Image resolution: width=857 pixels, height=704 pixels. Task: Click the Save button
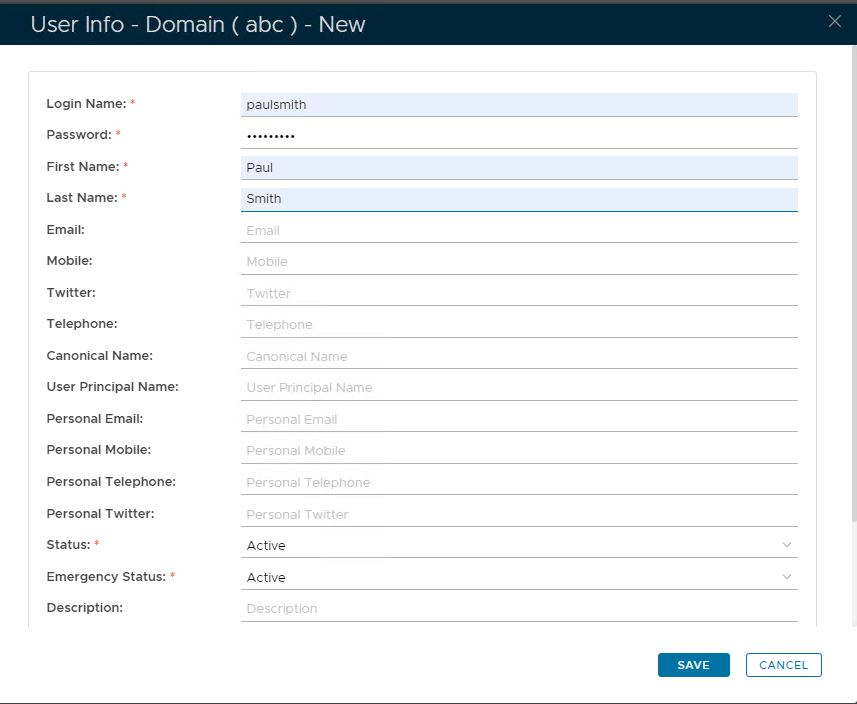point(693,665)
